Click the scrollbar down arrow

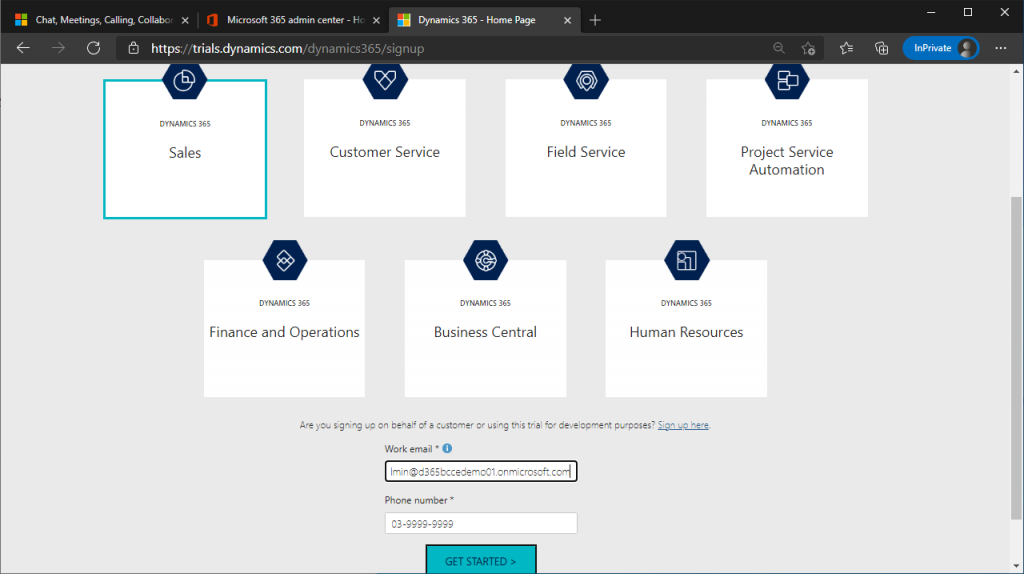coord(1016,566)
